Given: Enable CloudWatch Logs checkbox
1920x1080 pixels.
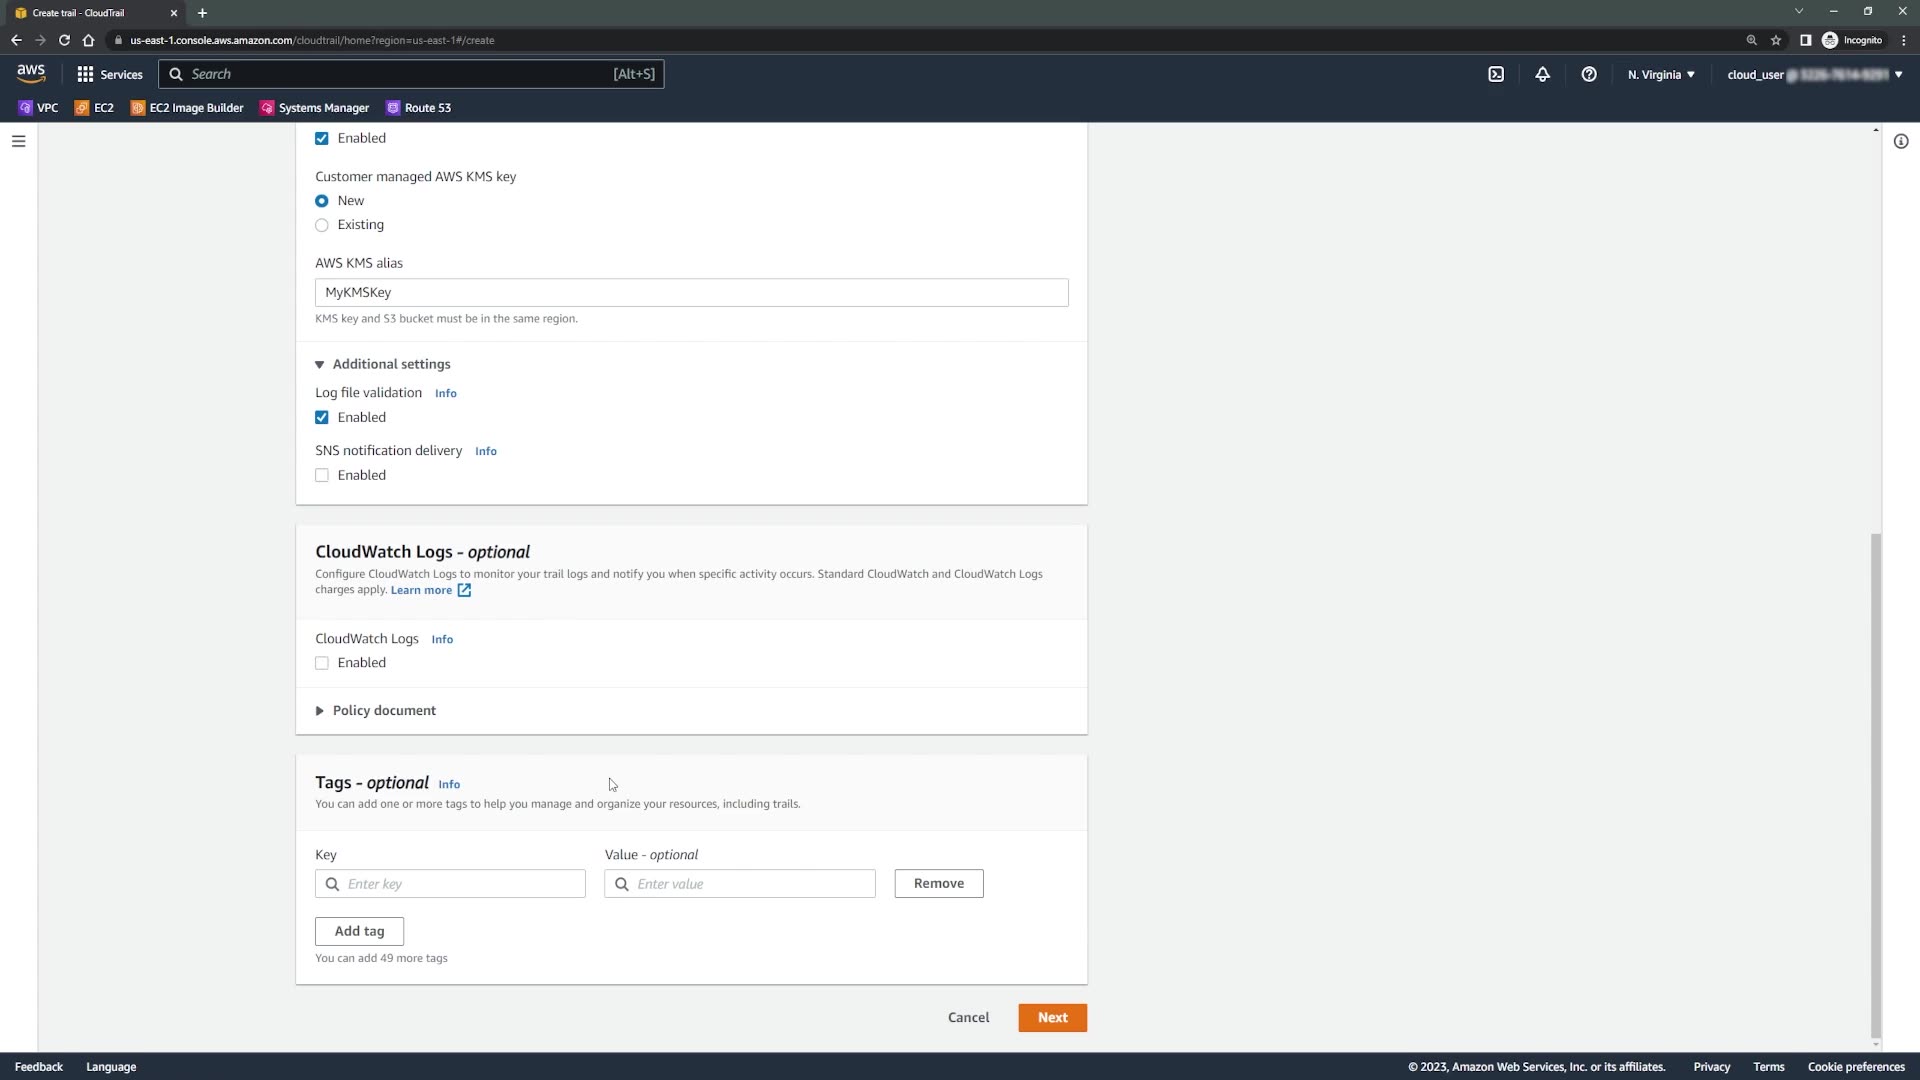Looking at the screenshot, I should [x=322, y=663].
